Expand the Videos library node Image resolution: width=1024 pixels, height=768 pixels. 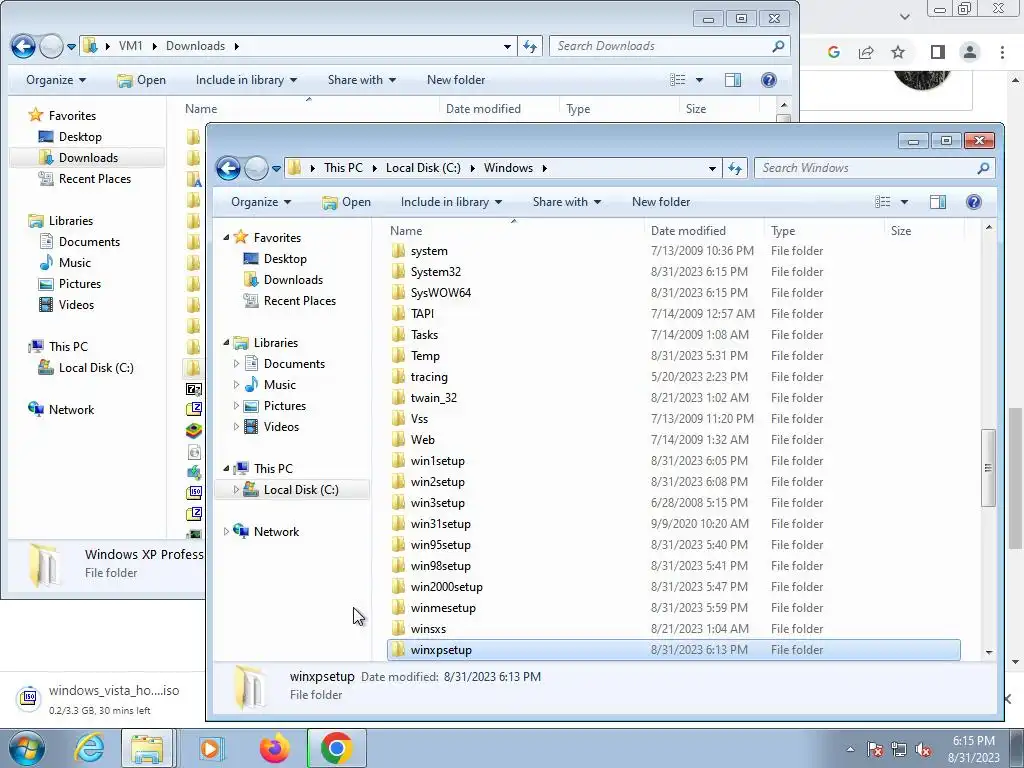(x=236, y=426)
